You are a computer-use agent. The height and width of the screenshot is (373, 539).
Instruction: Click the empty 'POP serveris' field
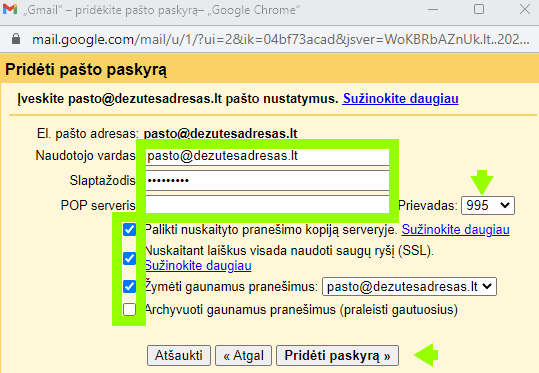(267, 205)
